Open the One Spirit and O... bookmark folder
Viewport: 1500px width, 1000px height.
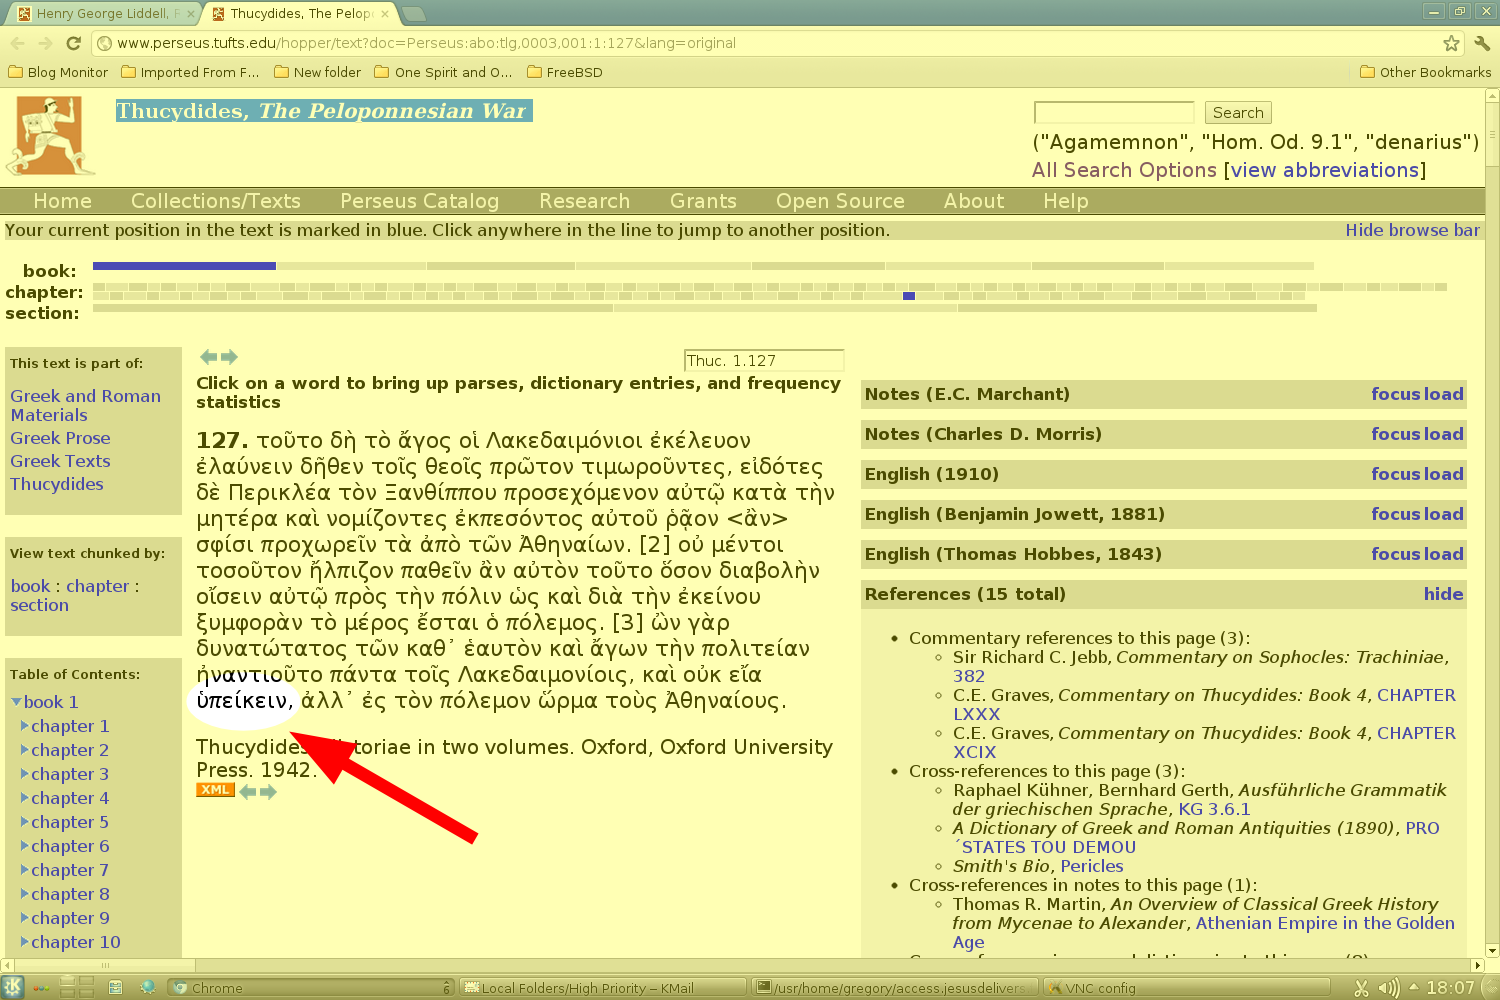pyautogui.click(x=443, y=72)
